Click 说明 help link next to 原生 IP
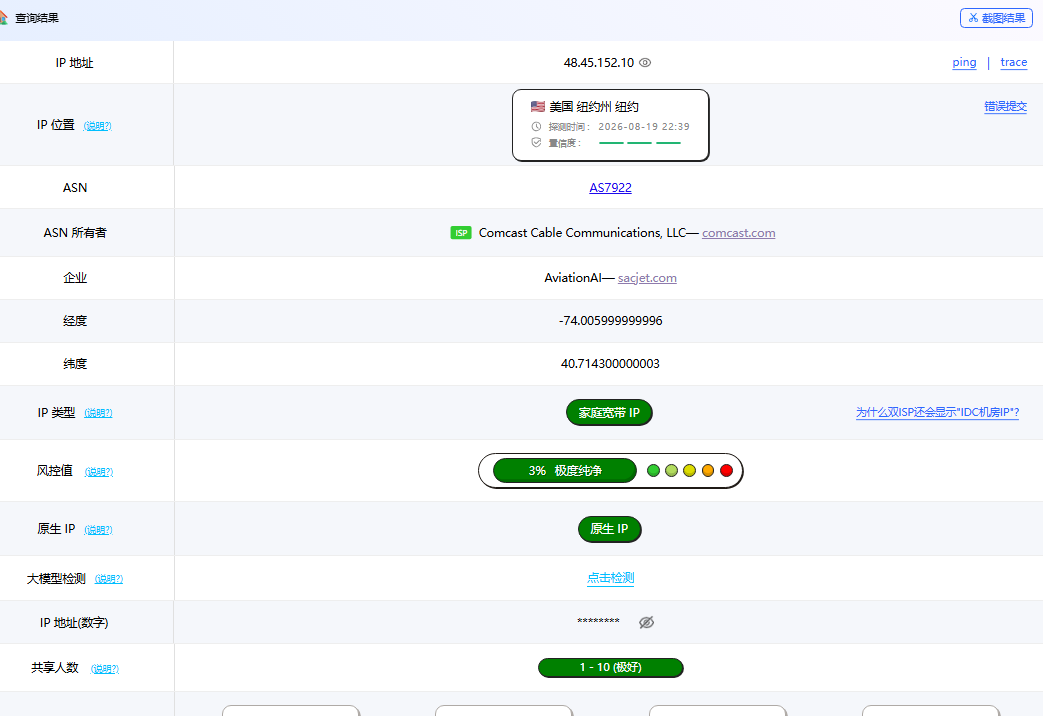Image resolution: width=1043 pixels, height=716 pixels. pos(98,530)
